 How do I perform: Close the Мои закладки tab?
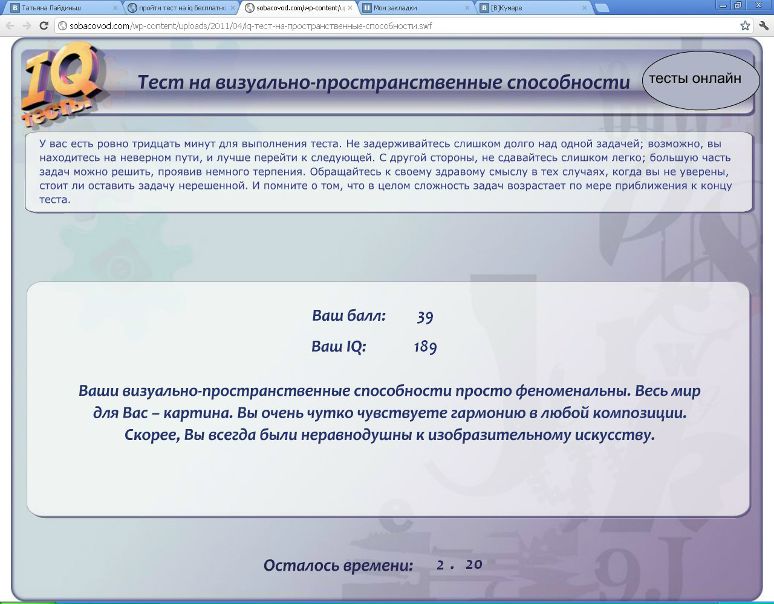[x=468, y=7]
